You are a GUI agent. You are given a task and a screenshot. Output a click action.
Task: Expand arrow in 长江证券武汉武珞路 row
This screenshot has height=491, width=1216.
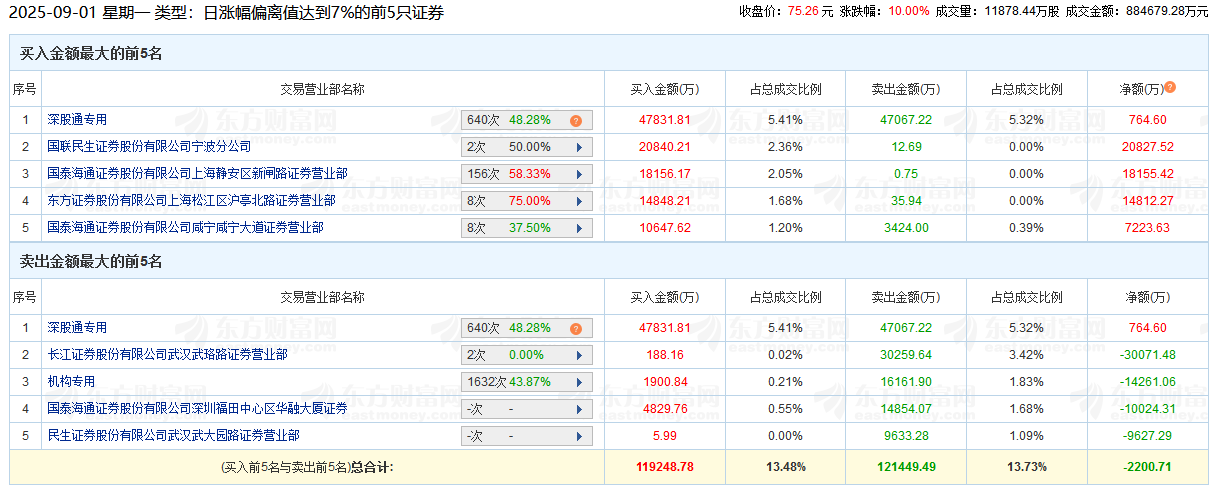tap(579, 355)
